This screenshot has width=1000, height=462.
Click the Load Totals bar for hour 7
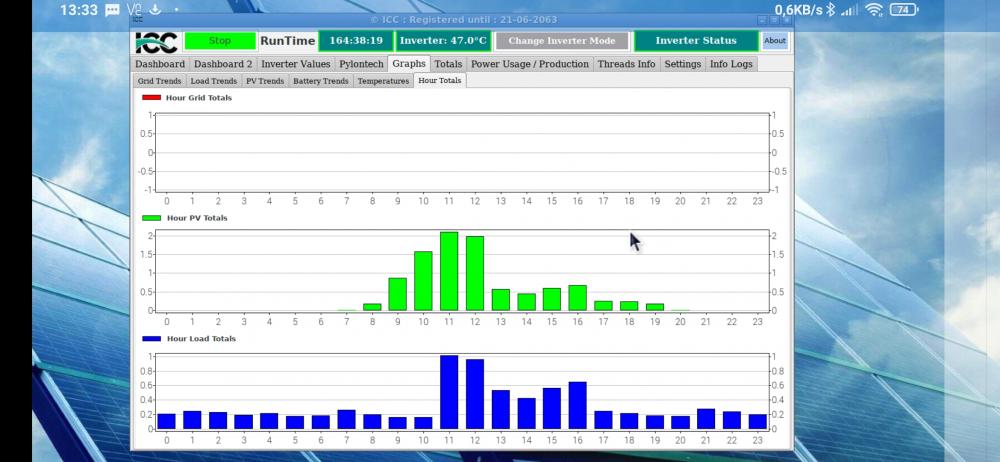[x=346, y=419]
